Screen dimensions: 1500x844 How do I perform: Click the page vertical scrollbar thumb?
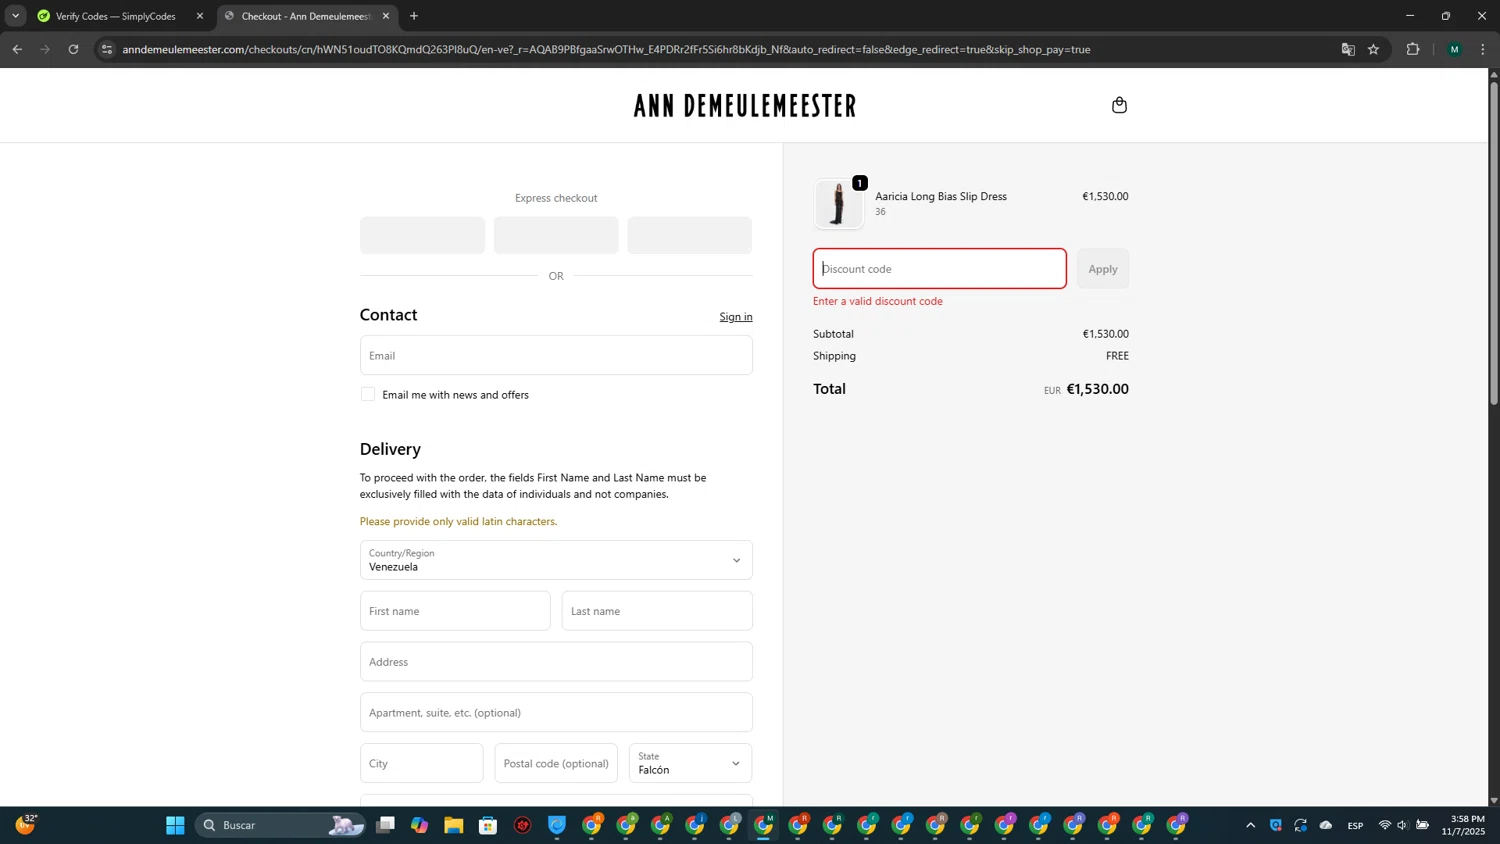[x=1494, y=243]
